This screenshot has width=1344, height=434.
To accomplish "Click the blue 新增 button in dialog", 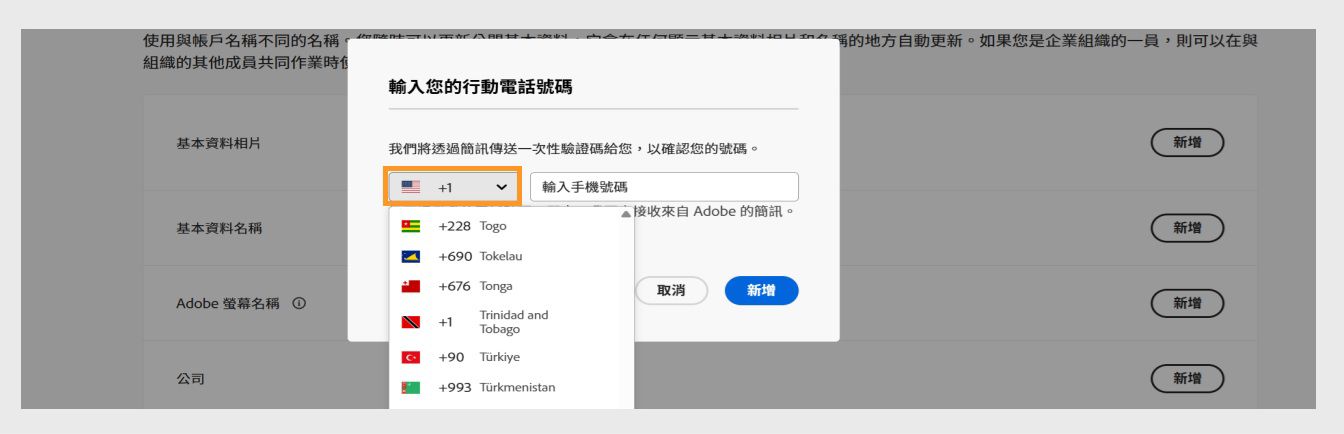I will coord(761,291).
